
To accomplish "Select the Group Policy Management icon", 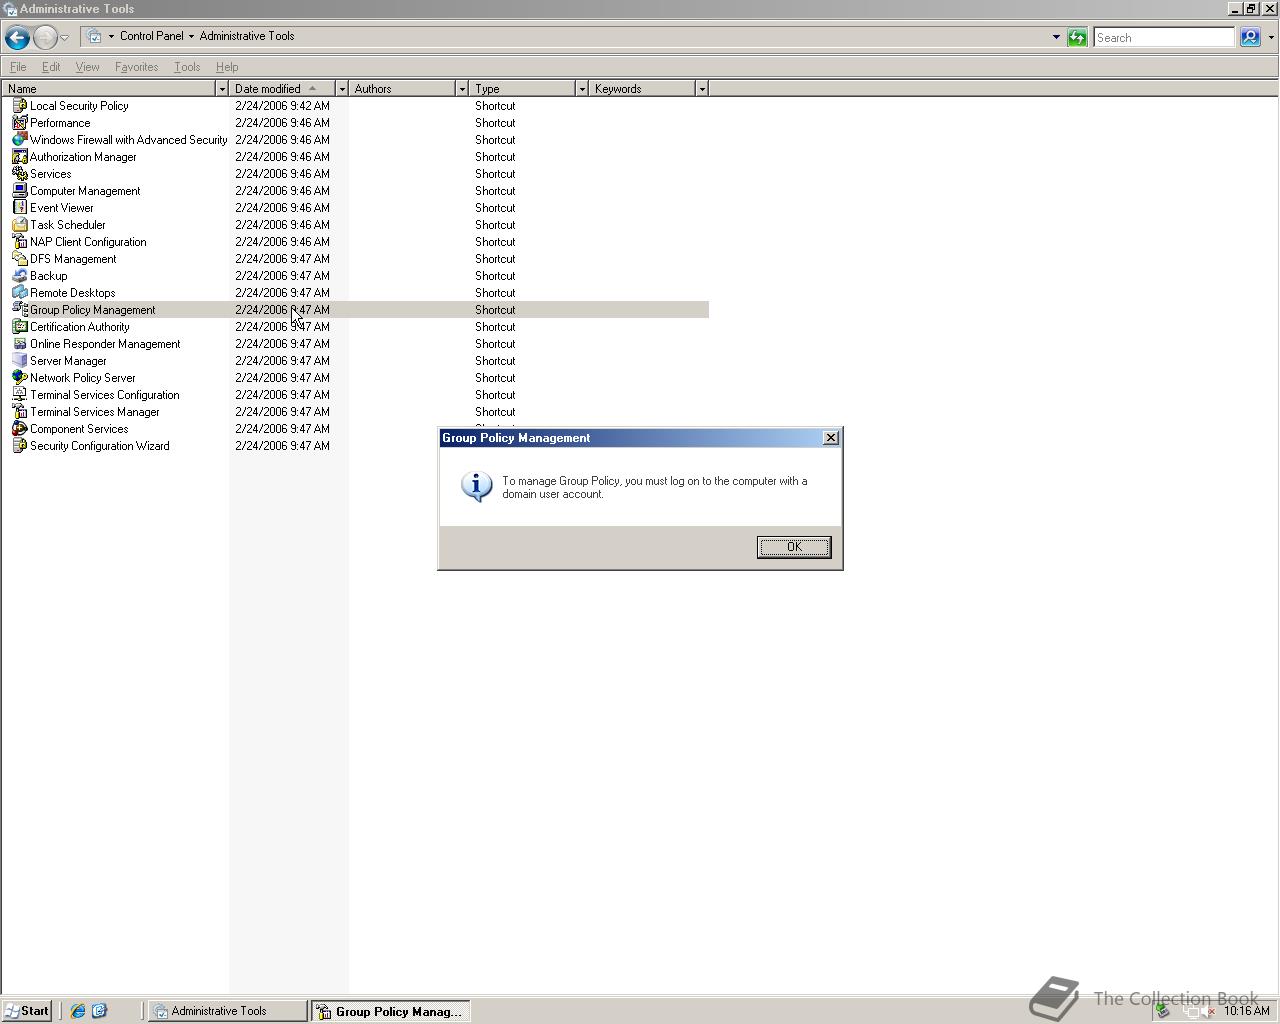I will (x=19, y=310).
